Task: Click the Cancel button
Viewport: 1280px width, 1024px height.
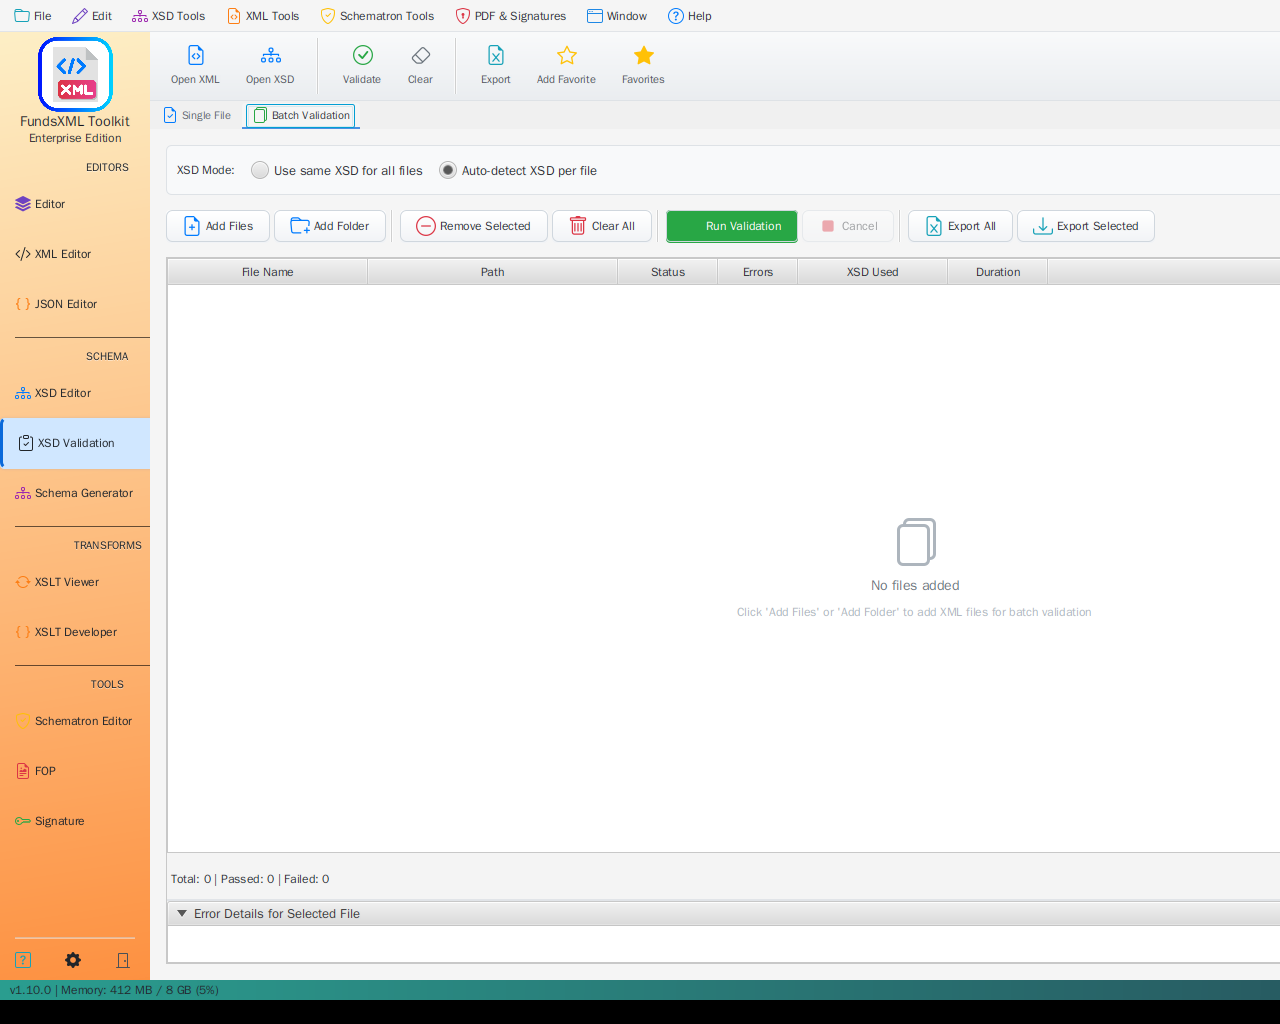Action: (849, 226)
